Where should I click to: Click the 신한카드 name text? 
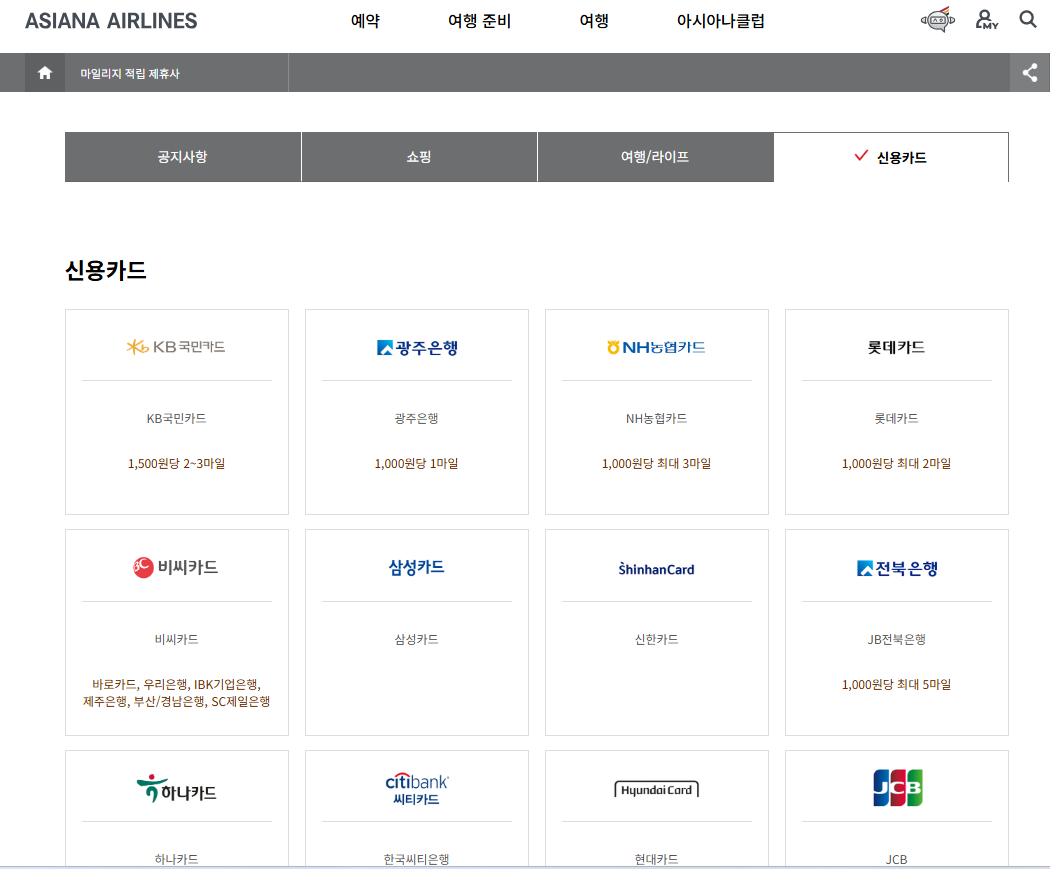656,639
